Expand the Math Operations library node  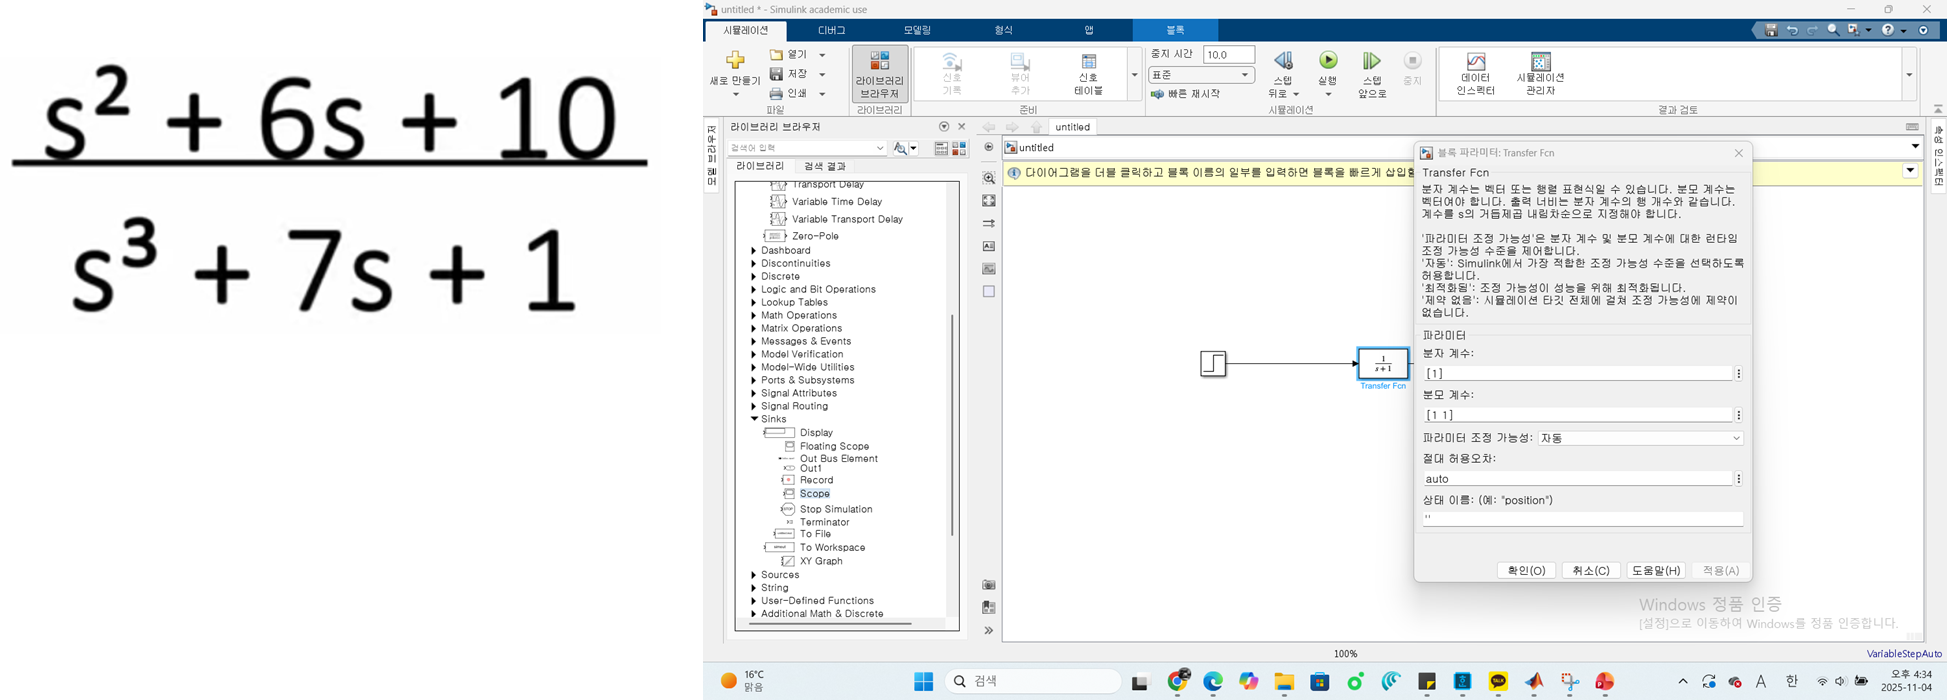click(754, 316)
